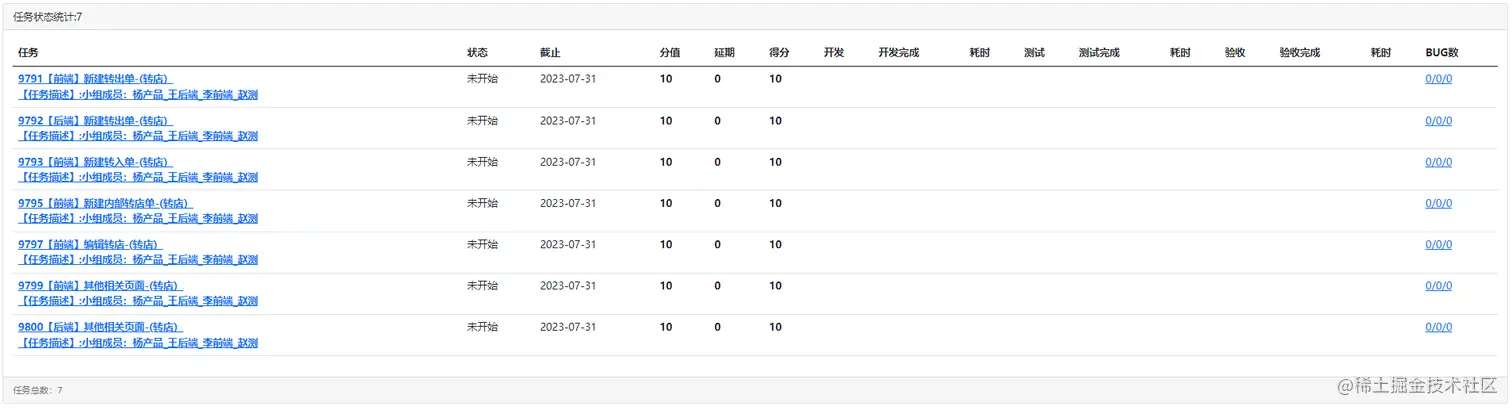Open task 9797 编辑转店 link
Screen dimensions: 1512x410
pyautogui.click(x=89, y=245)
